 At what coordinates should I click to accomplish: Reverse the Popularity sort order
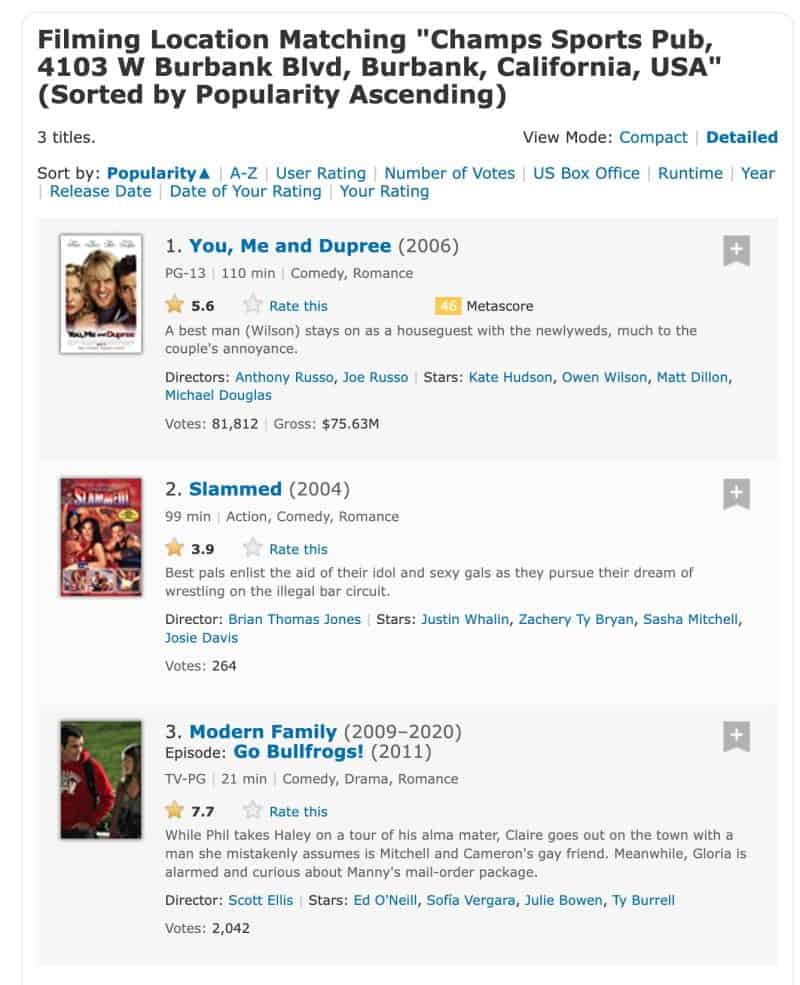click(x=158, y=173)
